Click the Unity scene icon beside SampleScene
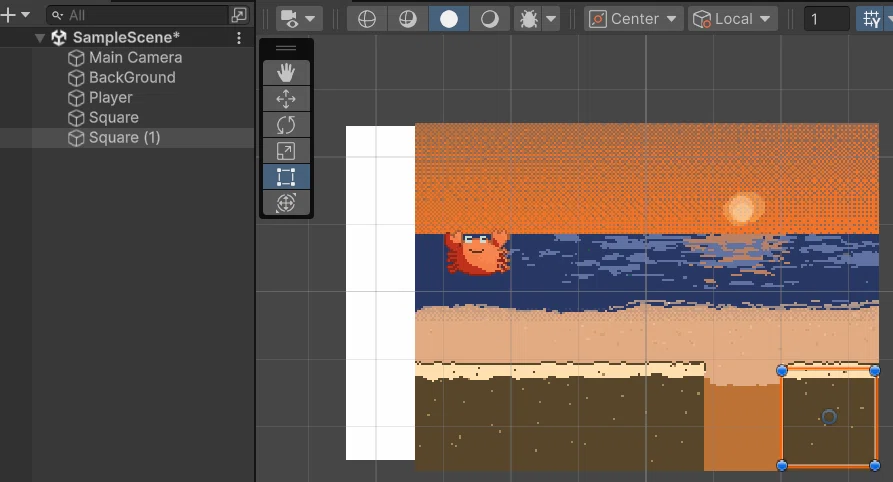Viewport: 893px width, 482px height. click(x=59, y=38)
